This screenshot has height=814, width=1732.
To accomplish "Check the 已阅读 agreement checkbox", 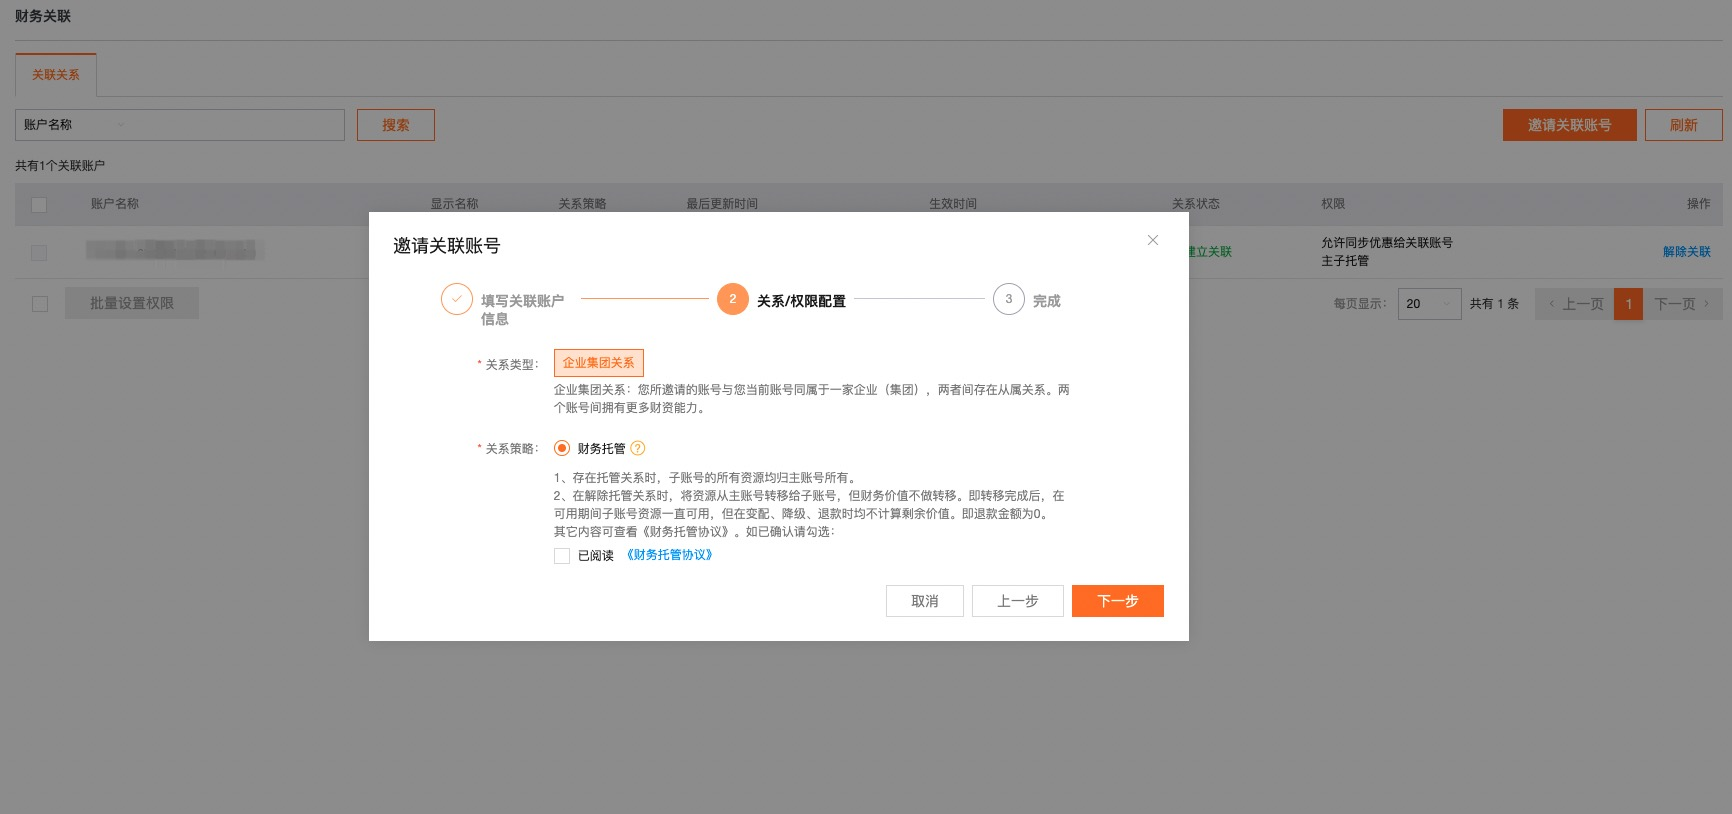I will pos(562,556).
